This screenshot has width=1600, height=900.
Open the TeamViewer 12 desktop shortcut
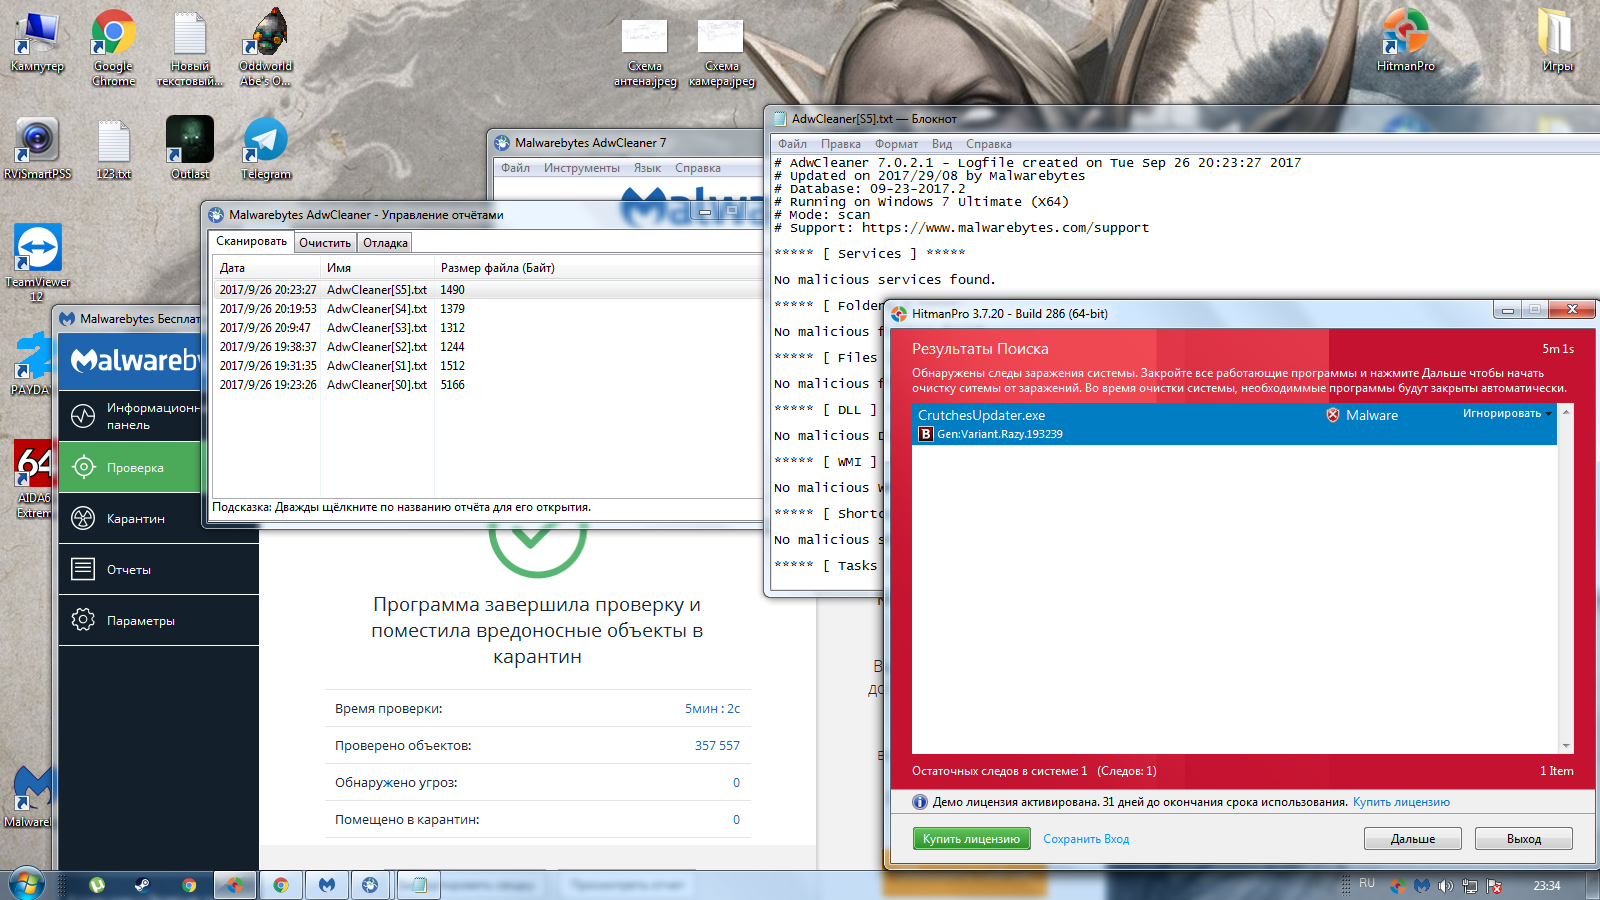tap(37, 262)
